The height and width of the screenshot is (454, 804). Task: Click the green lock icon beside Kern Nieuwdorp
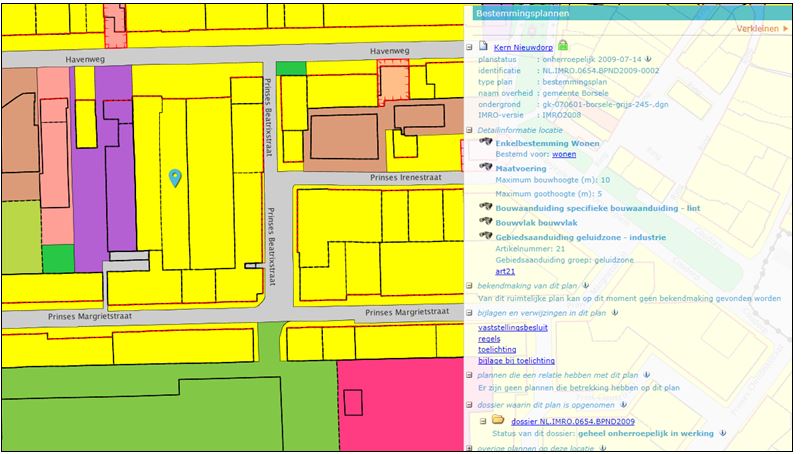[563, 45]
